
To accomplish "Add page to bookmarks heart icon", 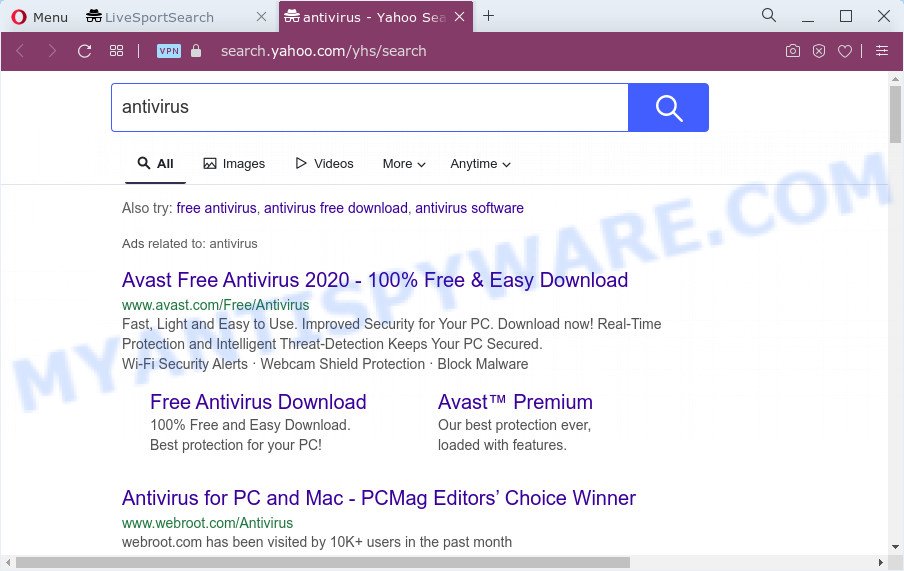I will pos(845,51).
